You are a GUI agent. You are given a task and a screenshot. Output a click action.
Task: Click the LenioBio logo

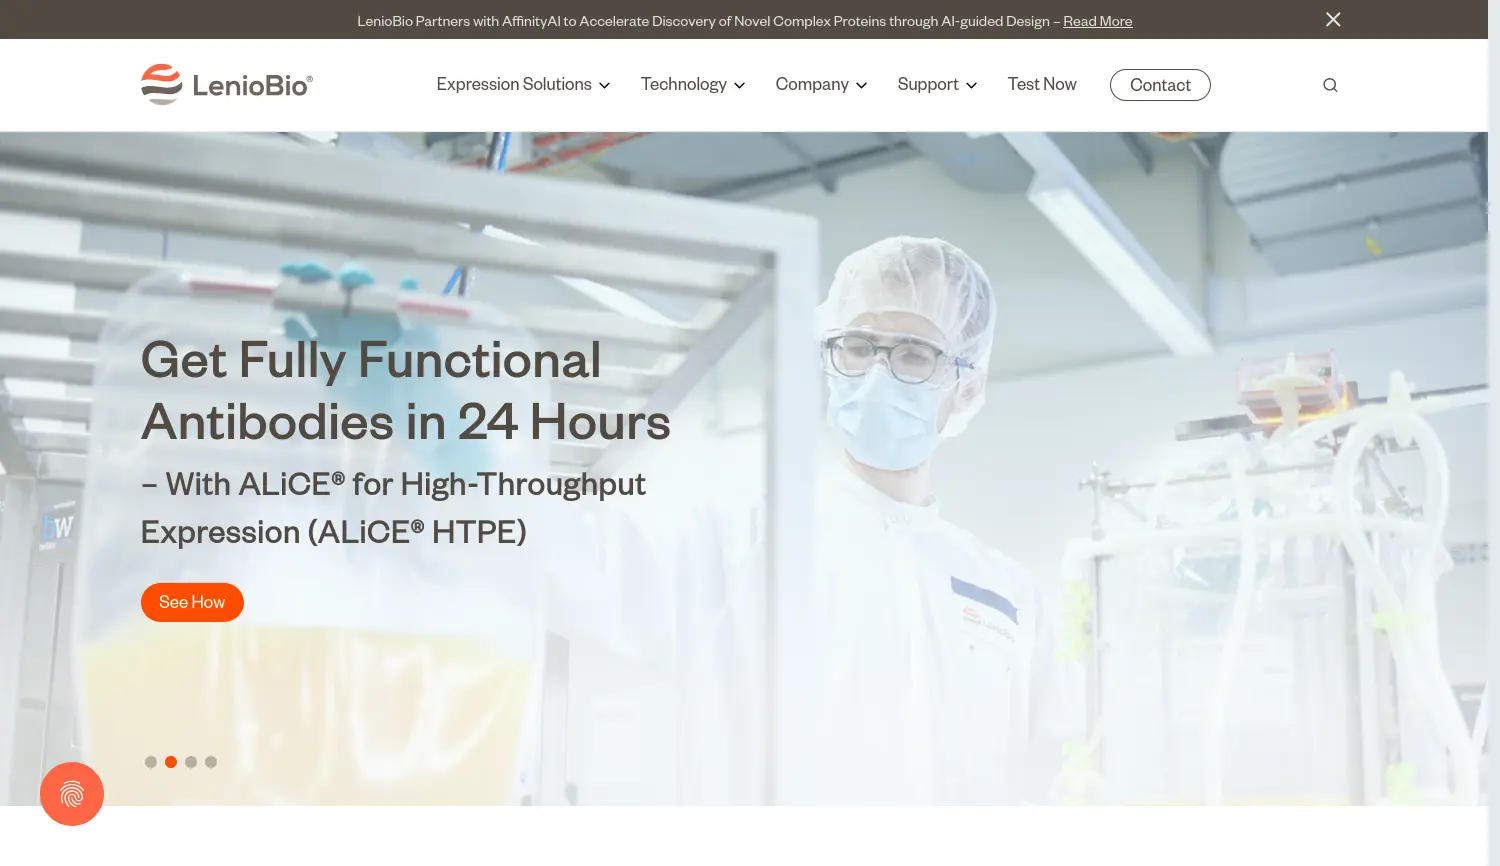(x=226, y=84)
